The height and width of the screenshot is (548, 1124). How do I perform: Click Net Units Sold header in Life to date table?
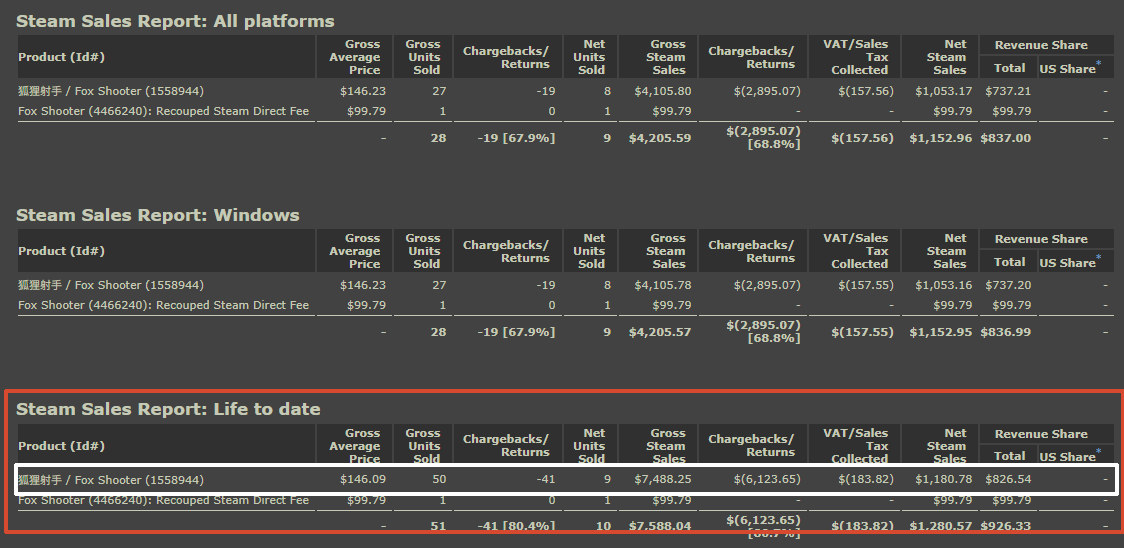[x=591, y=445]
